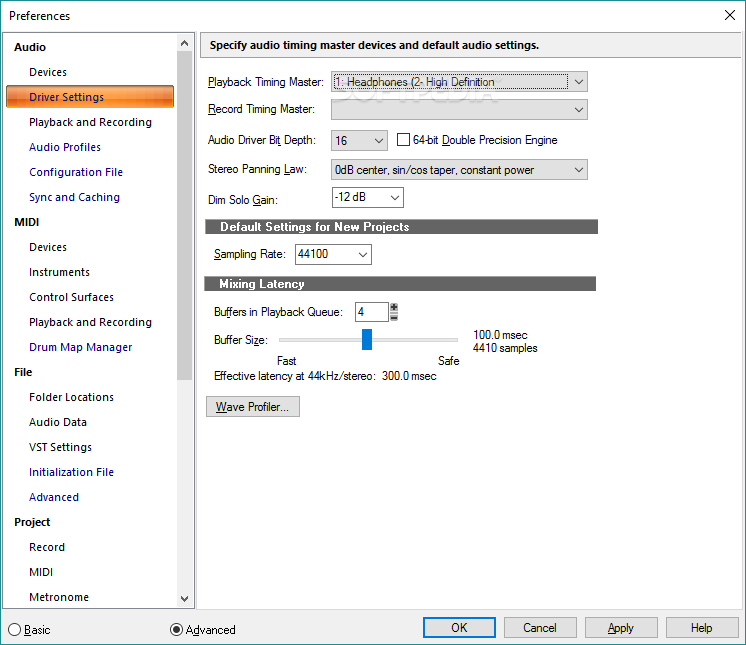
Task: Open the Project Record page
Action: click(x=47, y=547)
